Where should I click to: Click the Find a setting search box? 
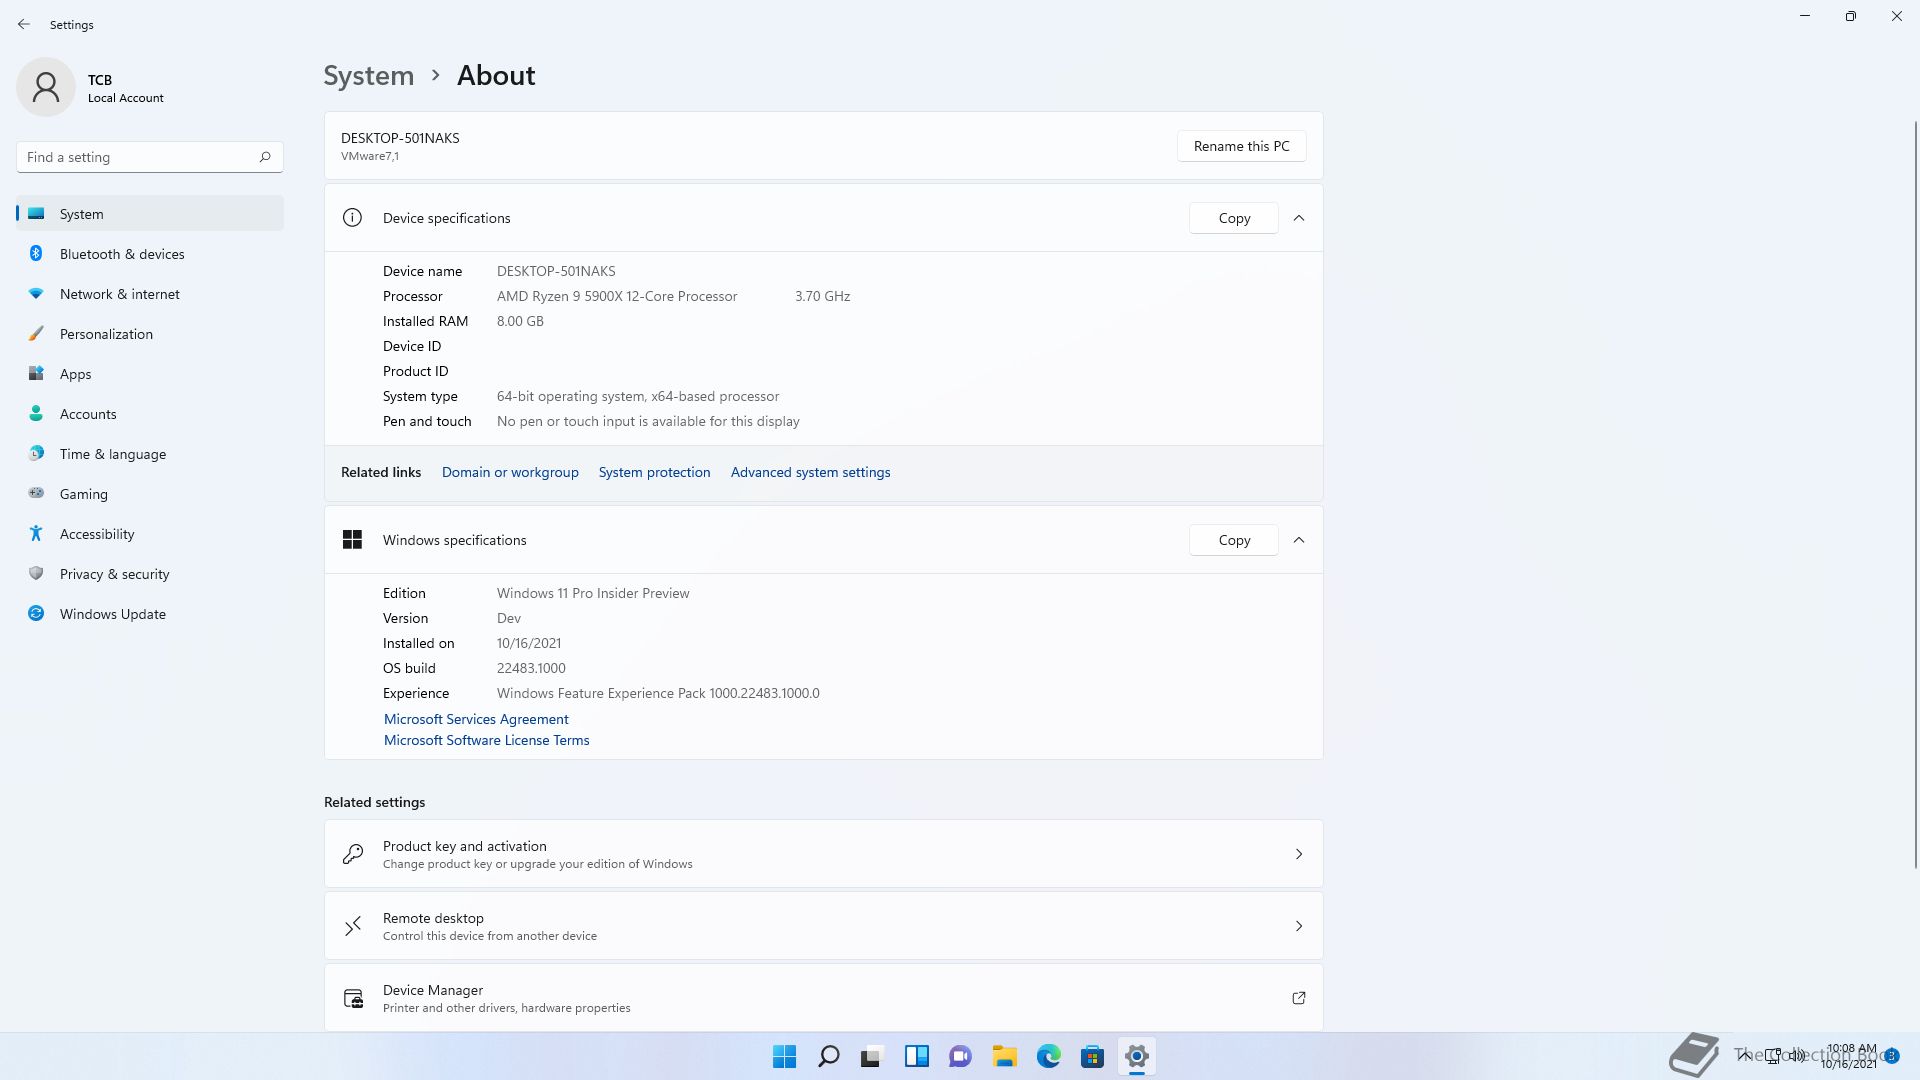tap(140, 157)
